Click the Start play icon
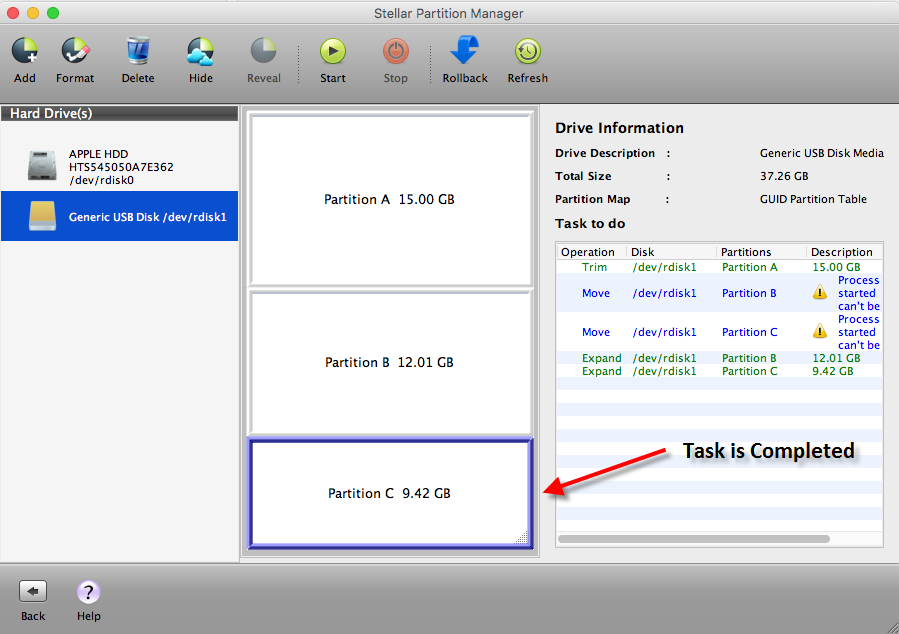The width and height of the screenshot is (899, 634). coord(333,52)
